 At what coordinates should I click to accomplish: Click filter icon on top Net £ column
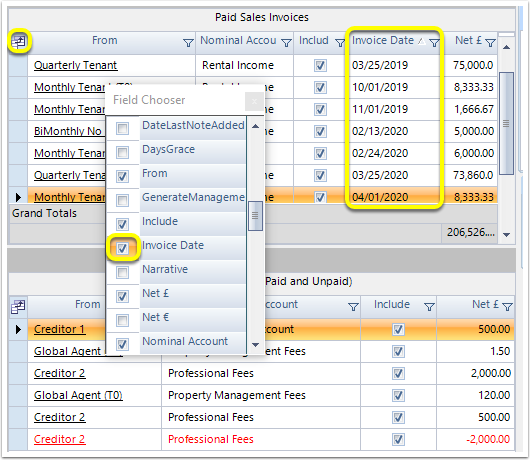pyautogui.click(x=490, y=43)
